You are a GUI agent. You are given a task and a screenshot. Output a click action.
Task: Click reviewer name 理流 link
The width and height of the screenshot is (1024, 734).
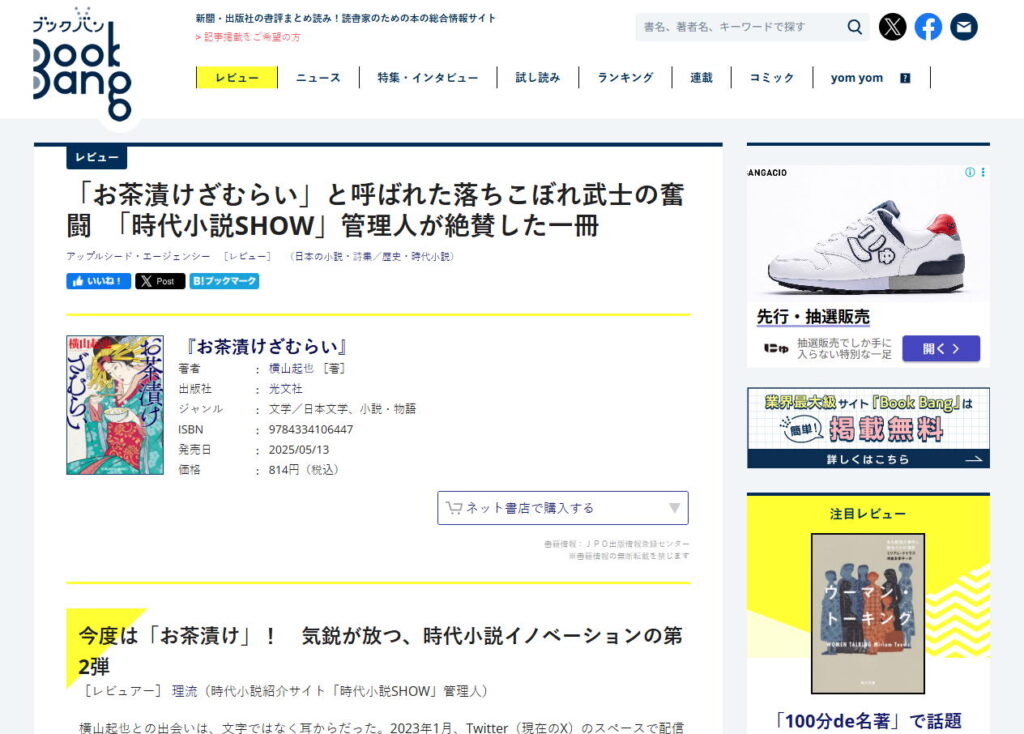tap(184, 691)
